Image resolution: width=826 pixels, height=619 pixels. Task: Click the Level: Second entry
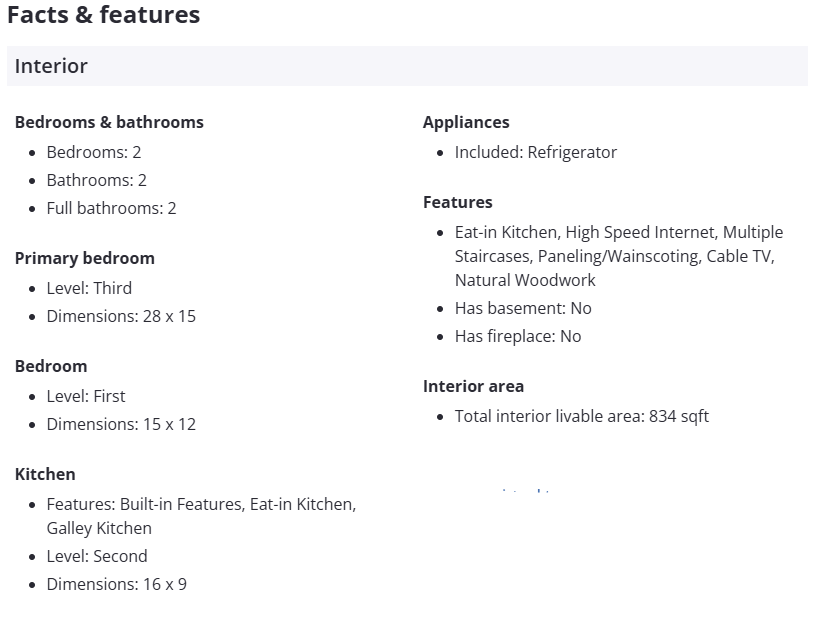pyautogui.click(x=97, y=556)
